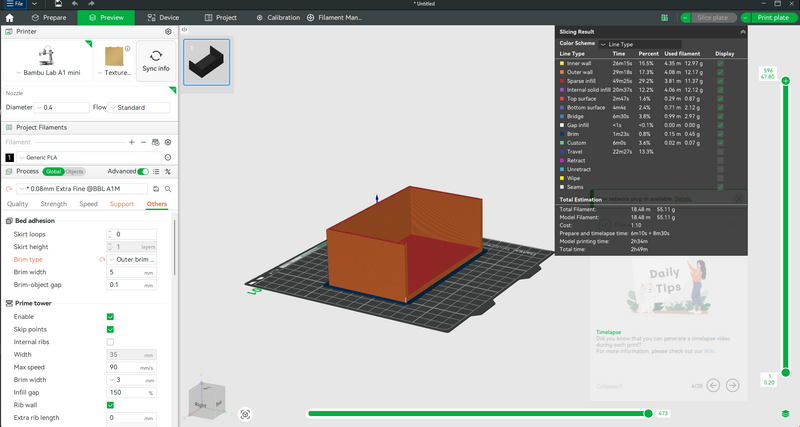Open the Quality settings tab
This screenshot has height=427, width=800.
pos(17,204)
